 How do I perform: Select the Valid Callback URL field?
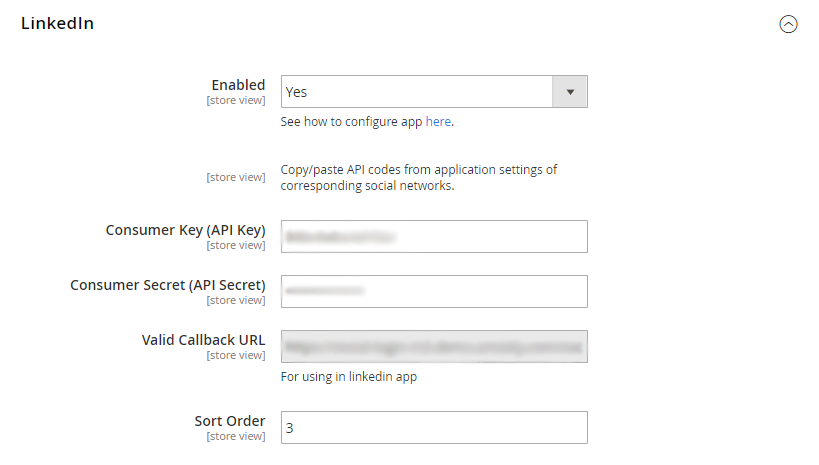[434, 346]
